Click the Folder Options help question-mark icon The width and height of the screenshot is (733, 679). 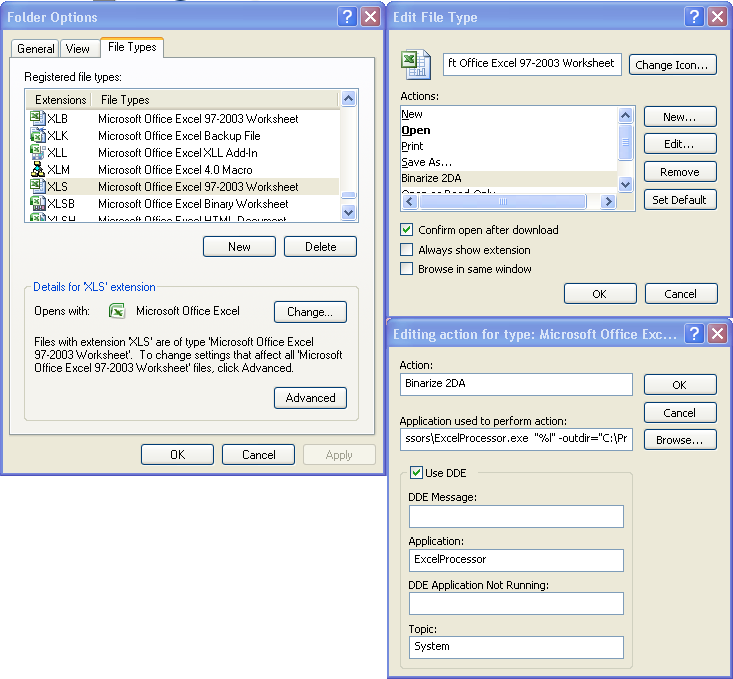[x=346, y=16]
